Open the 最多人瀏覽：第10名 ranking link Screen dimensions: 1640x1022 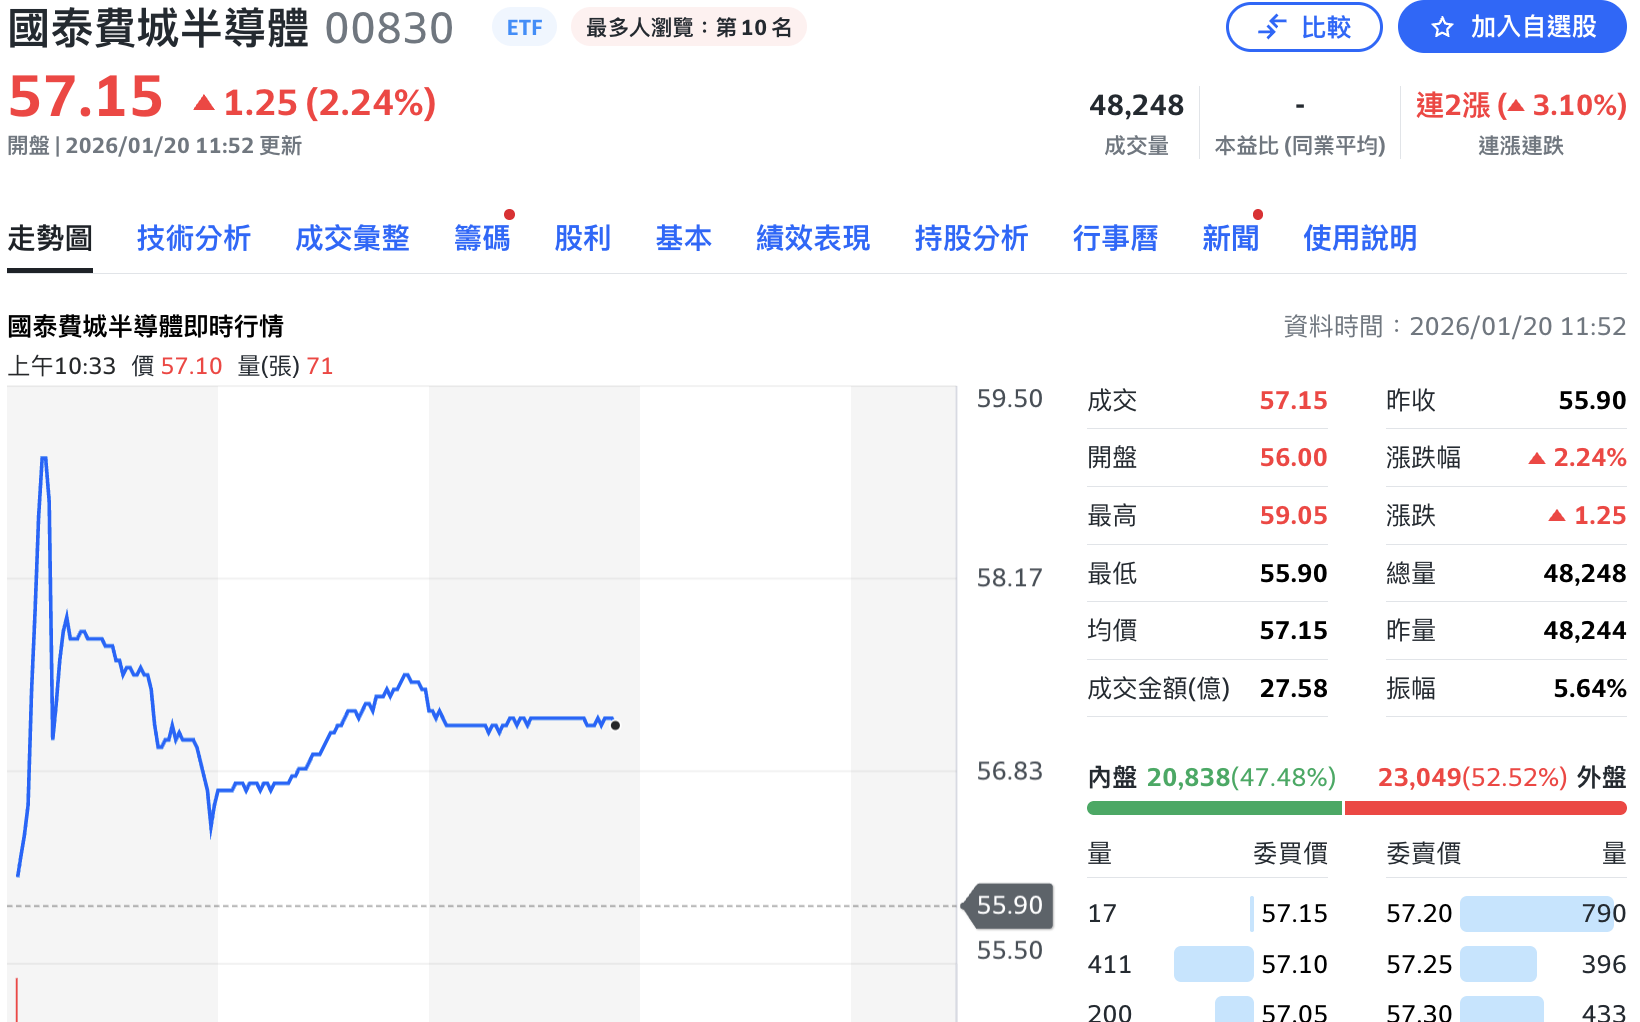click(x=688, y=27)
